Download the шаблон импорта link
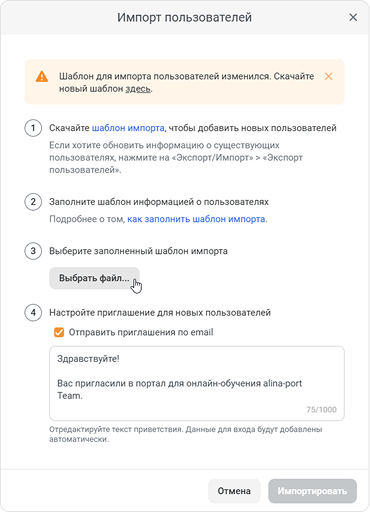The width and height of the screenshot is (370, 512). point(128,128)
